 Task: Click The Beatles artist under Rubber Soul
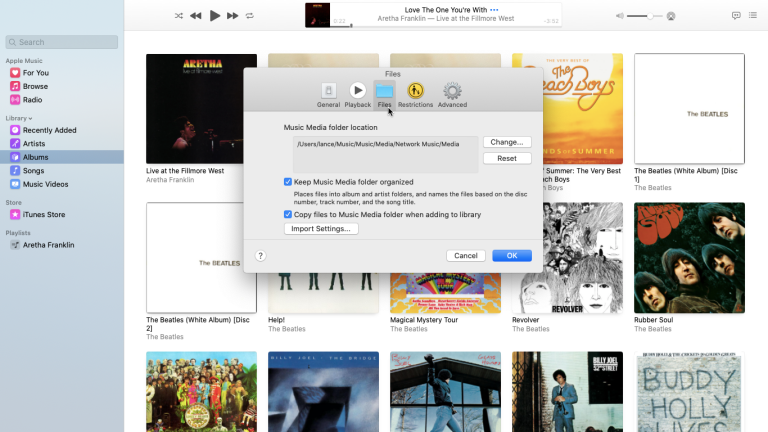coord(653,329)
